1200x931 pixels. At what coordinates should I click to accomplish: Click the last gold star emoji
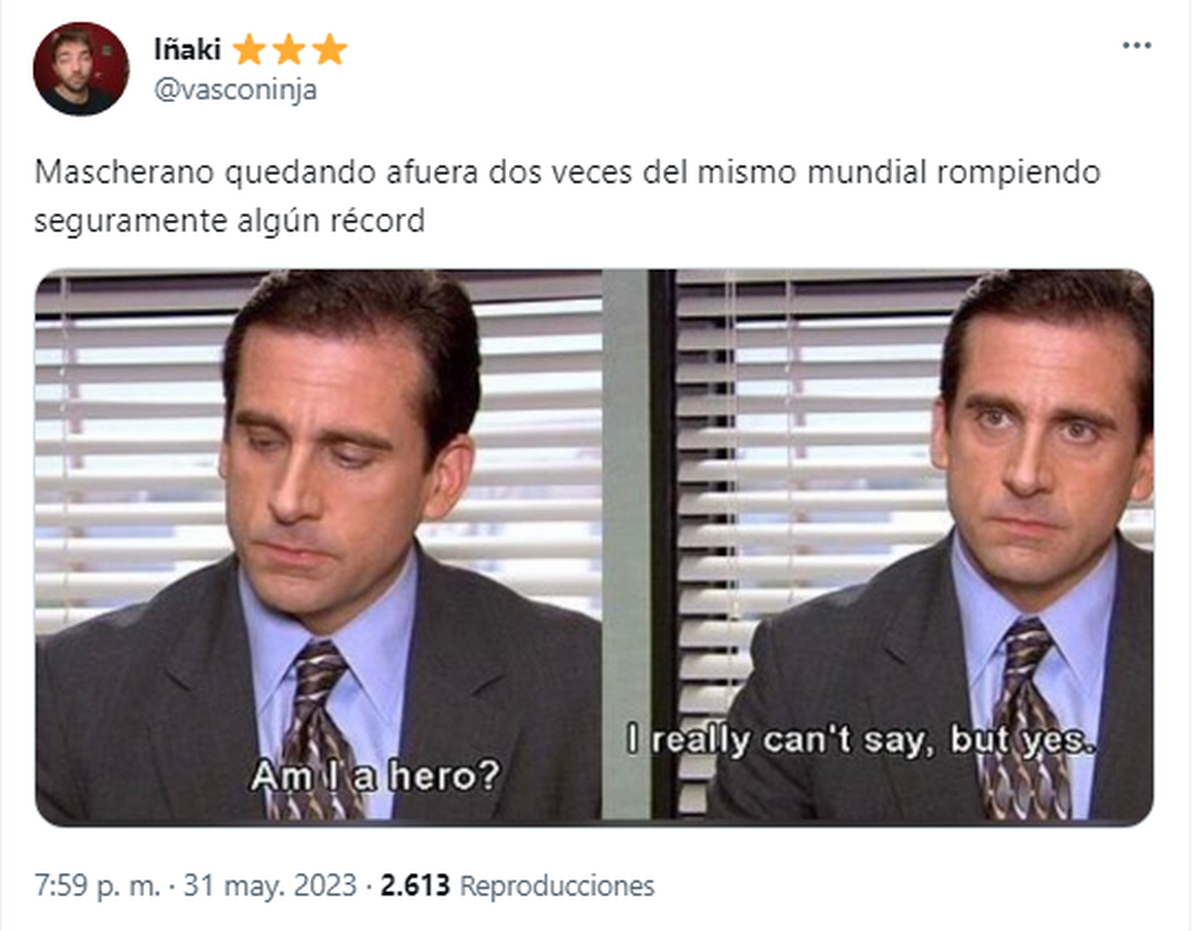pos(329,49)
